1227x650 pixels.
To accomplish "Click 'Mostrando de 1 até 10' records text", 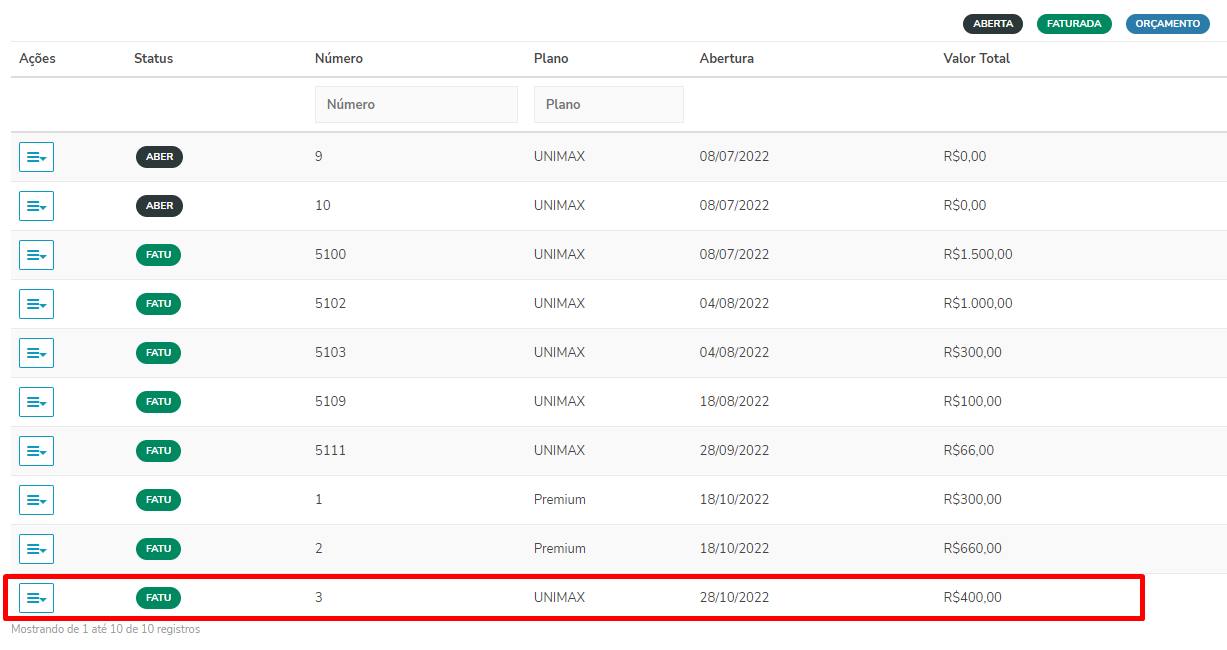I will [106, 630].
